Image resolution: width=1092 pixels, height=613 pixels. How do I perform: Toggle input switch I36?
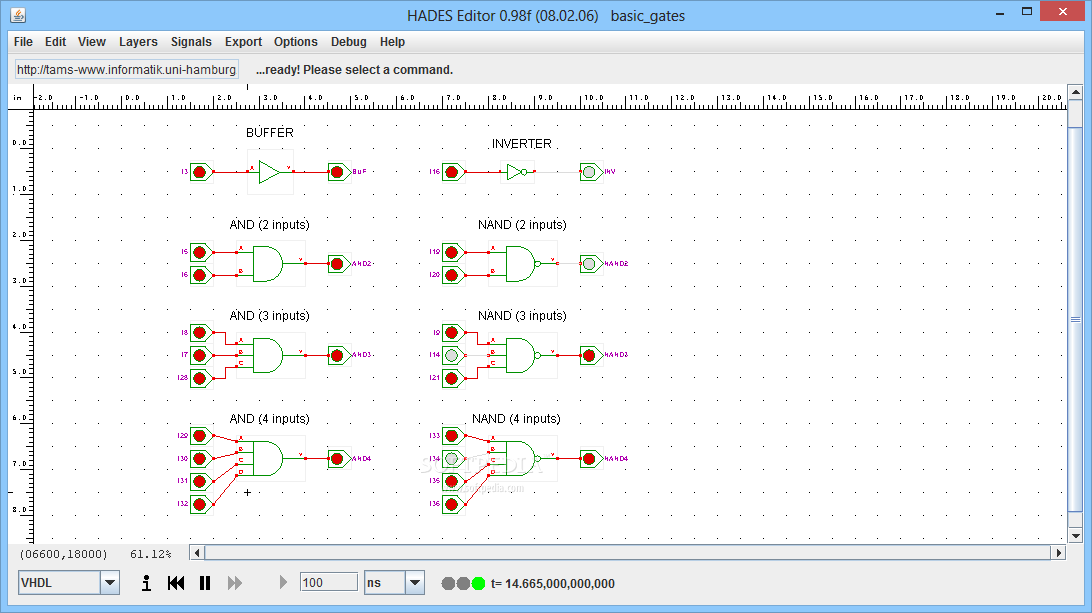[453, 504]
